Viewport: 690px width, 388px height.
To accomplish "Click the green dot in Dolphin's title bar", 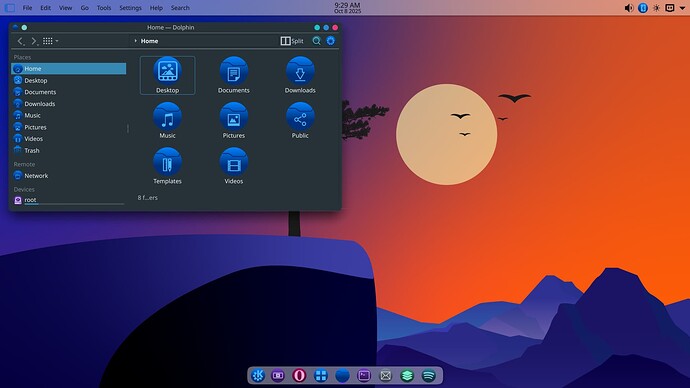I will [x=24, y=27].
